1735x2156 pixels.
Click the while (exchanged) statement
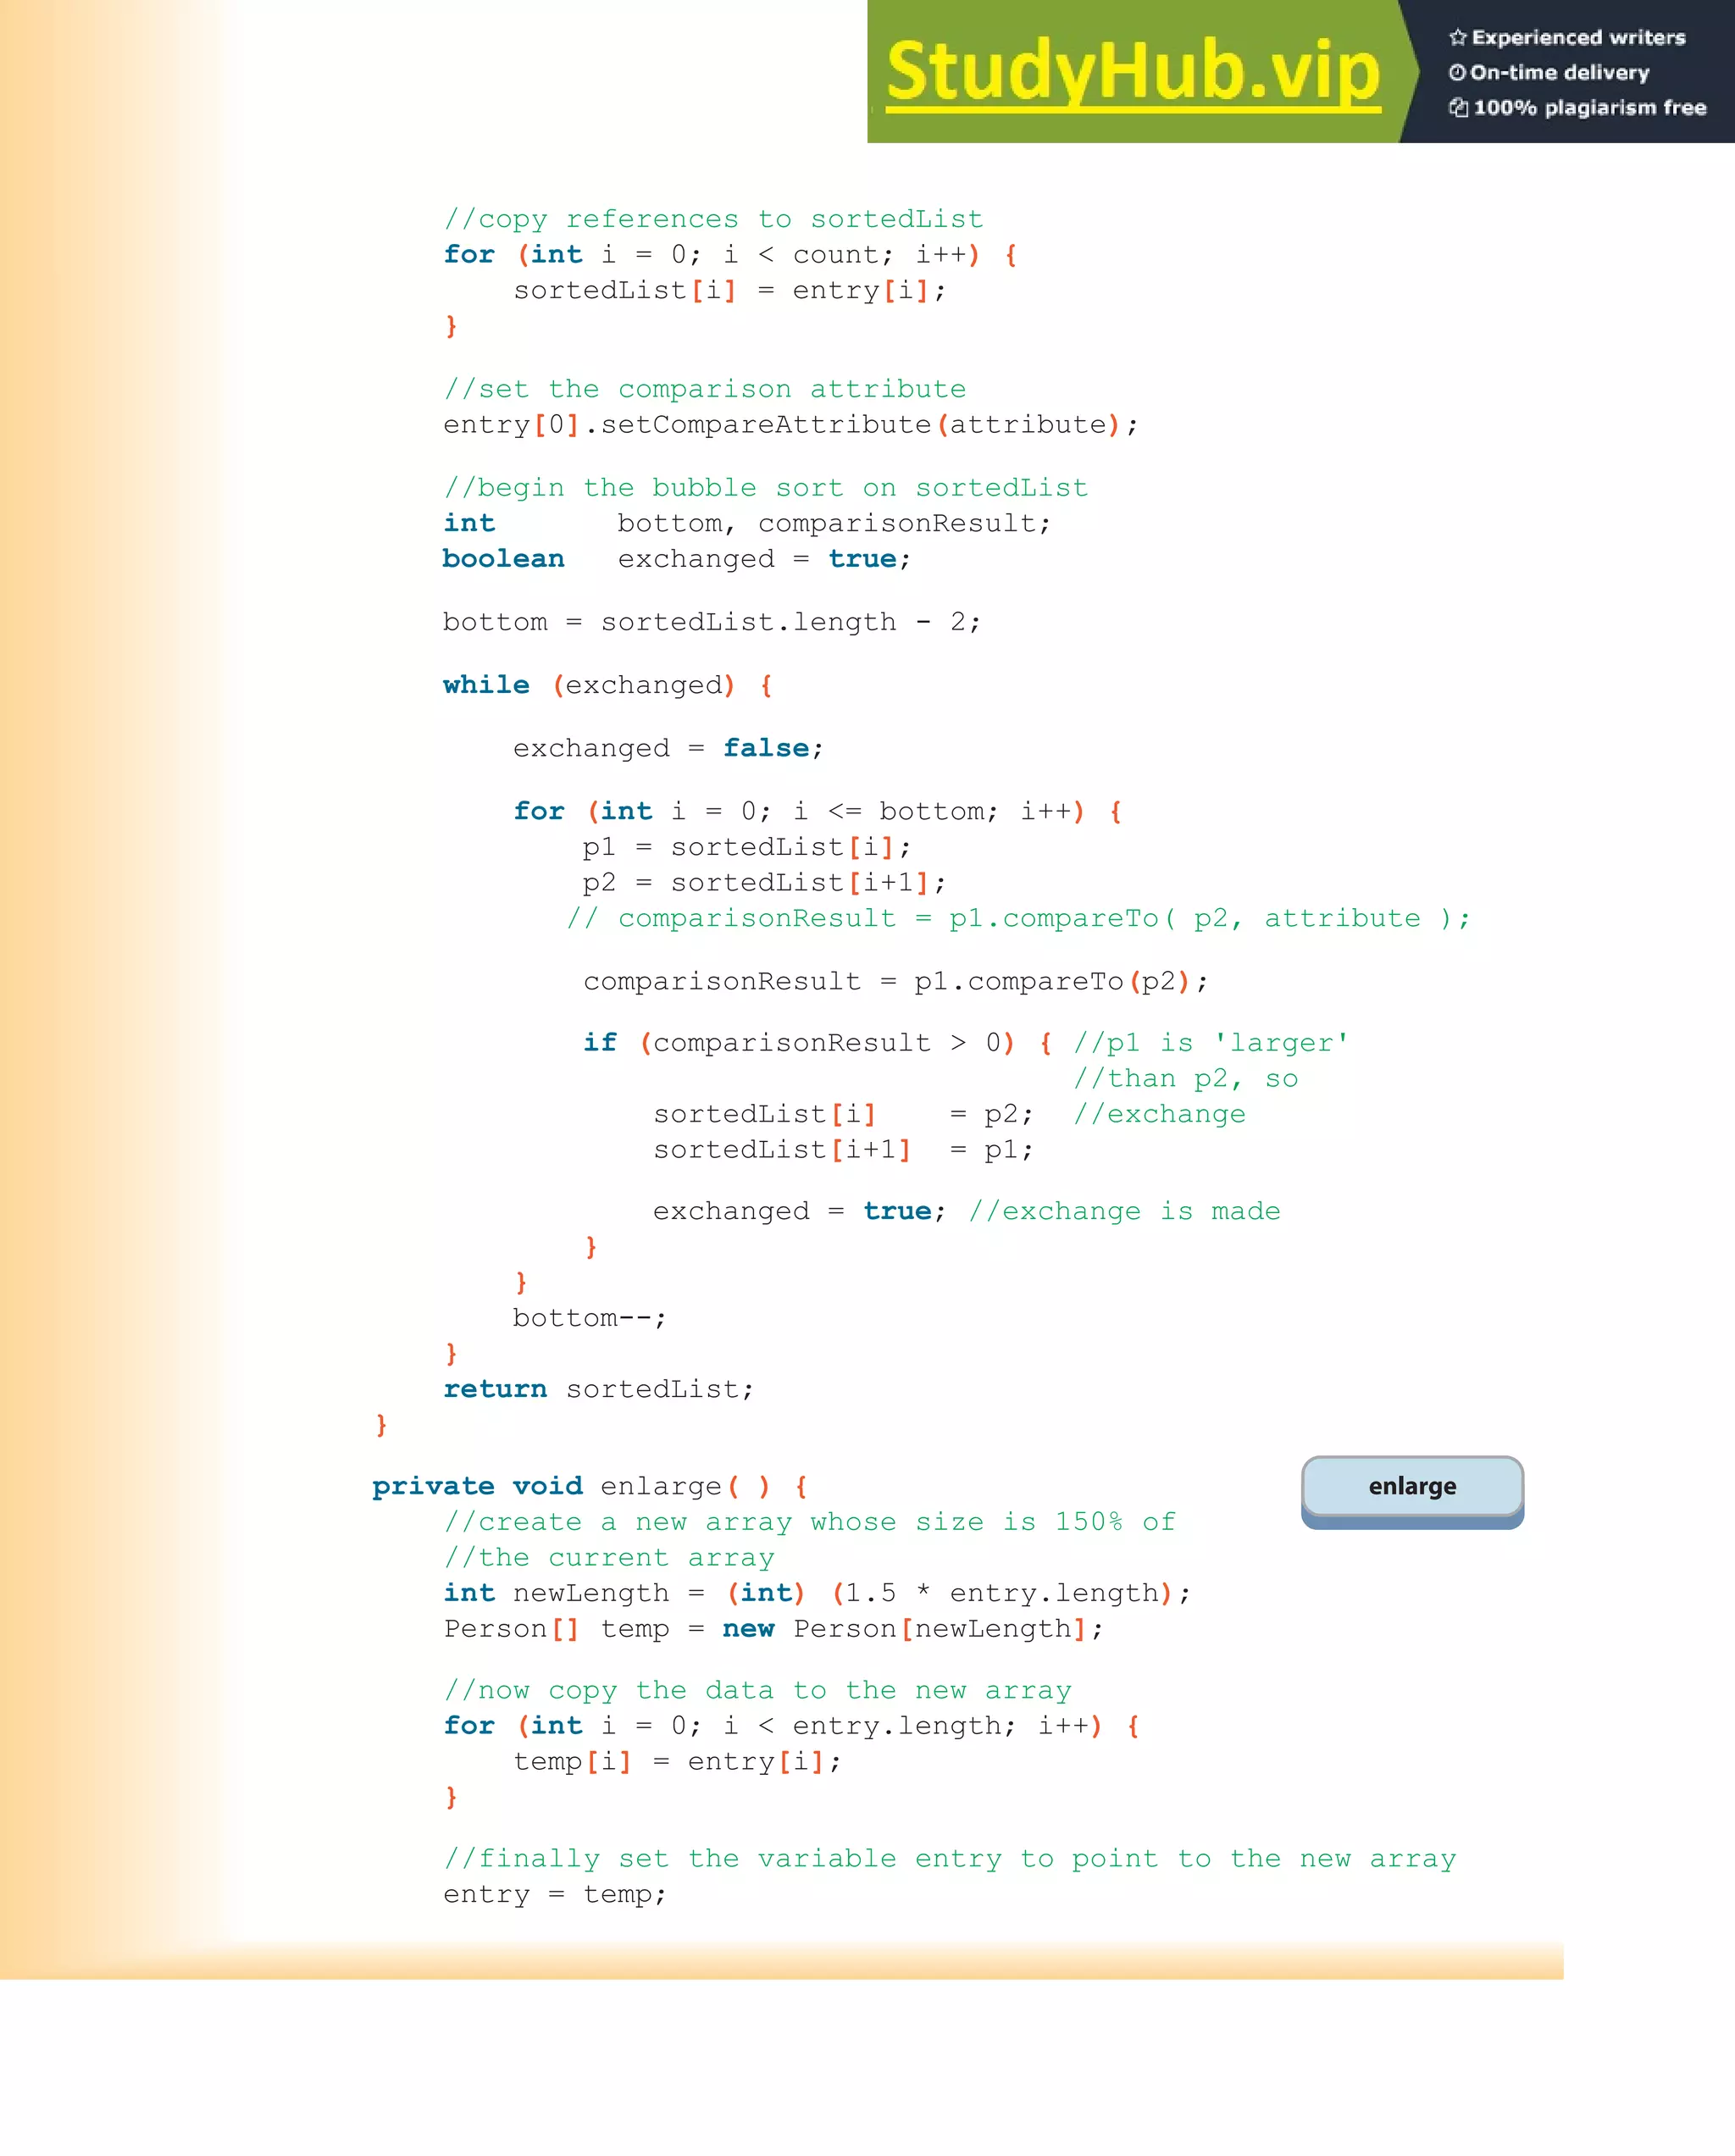(607, 686)
